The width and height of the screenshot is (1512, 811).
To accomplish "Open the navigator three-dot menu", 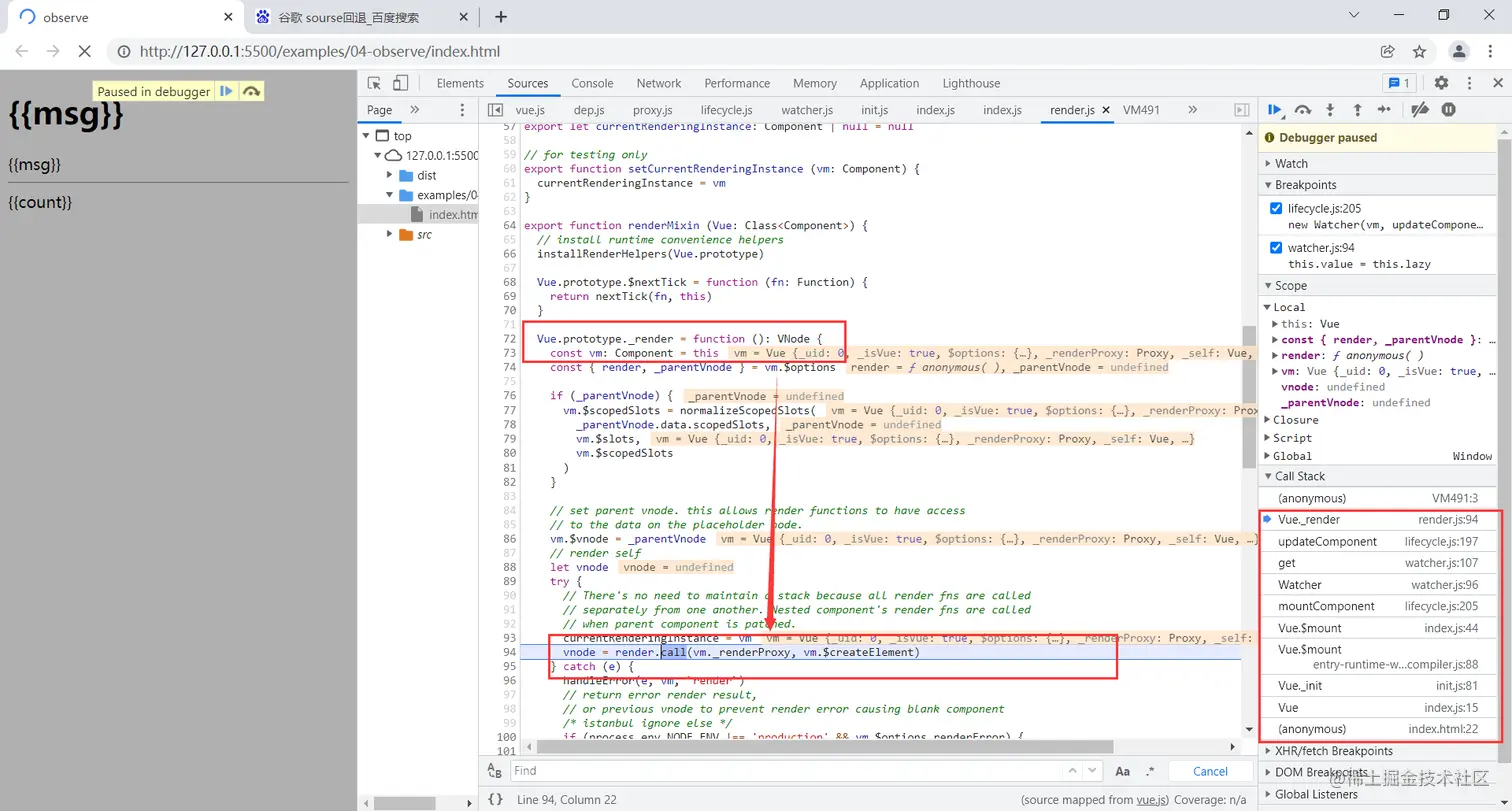I will point(462,110).
